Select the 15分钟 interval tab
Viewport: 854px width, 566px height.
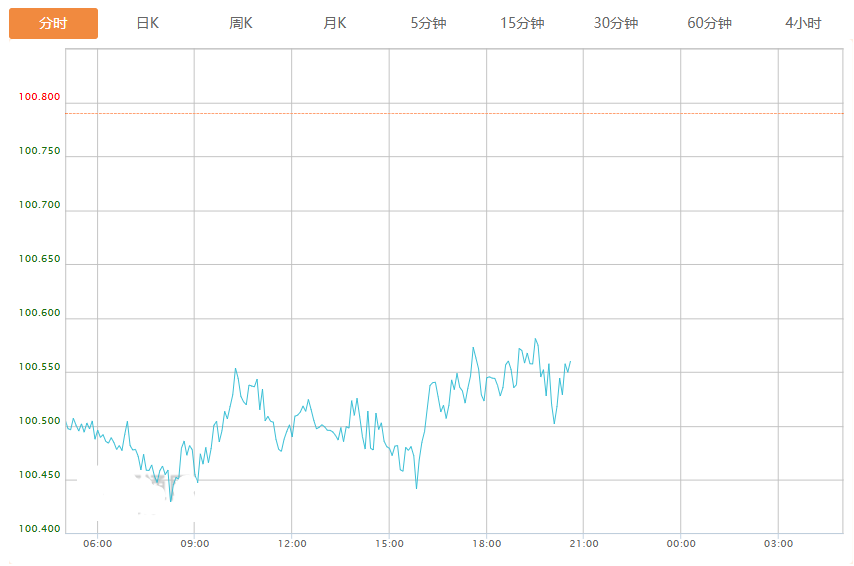(x=522, y=23)
